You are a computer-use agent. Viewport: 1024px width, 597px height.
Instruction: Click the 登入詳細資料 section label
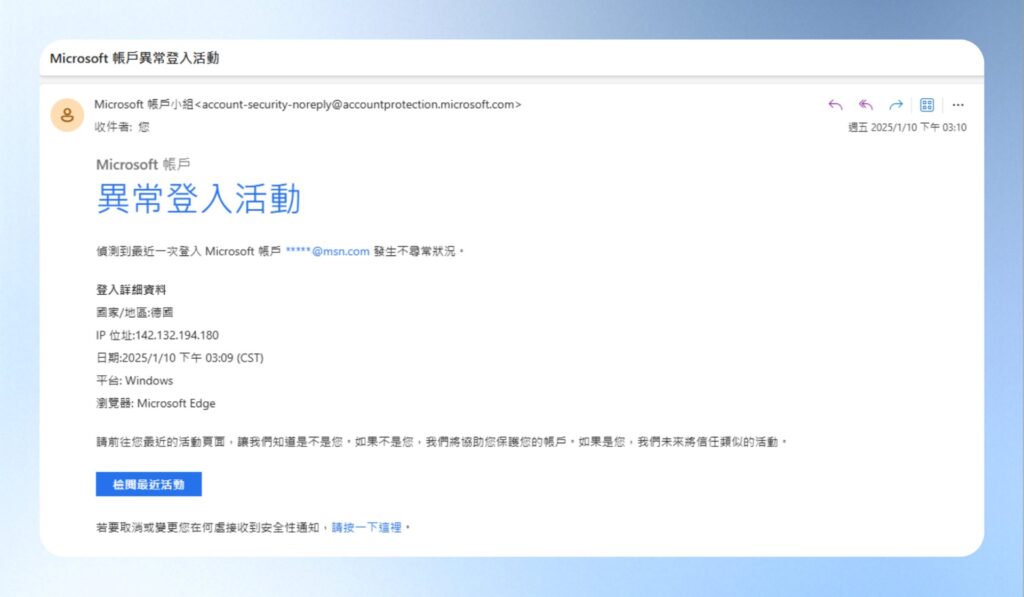pyautogui.click(x=131, y=290)
